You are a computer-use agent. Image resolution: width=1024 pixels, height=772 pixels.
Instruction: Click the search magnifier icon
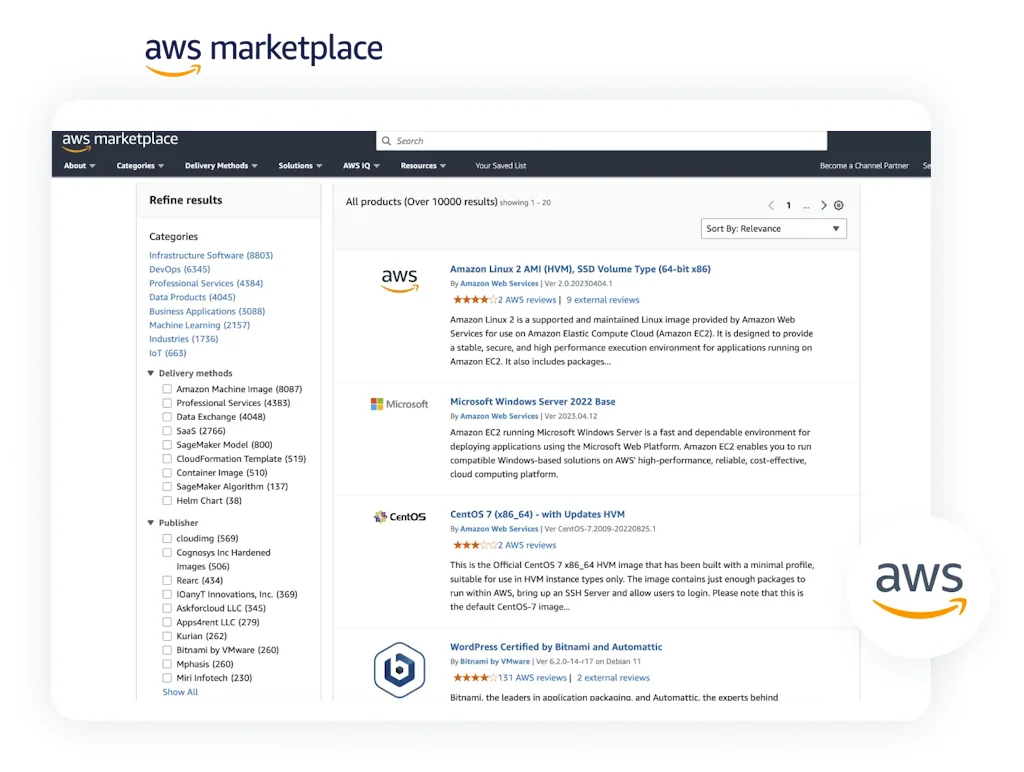387,141
